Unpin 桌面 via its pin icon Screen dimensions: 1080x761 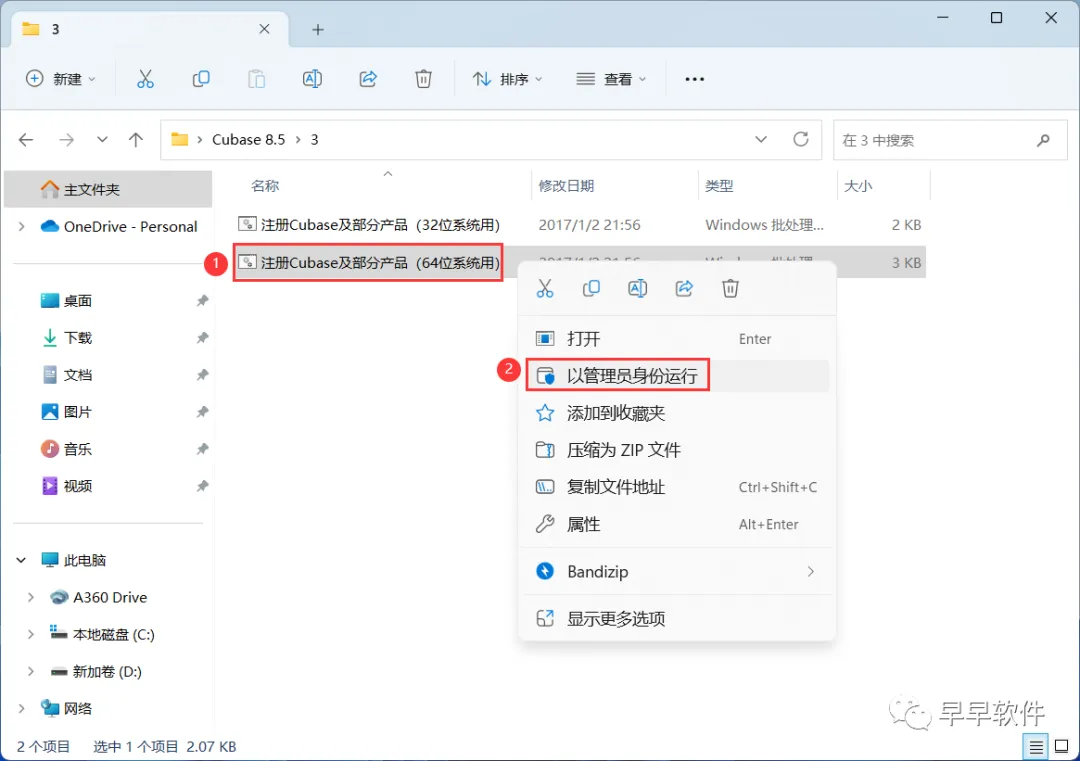tap(202, 301)
